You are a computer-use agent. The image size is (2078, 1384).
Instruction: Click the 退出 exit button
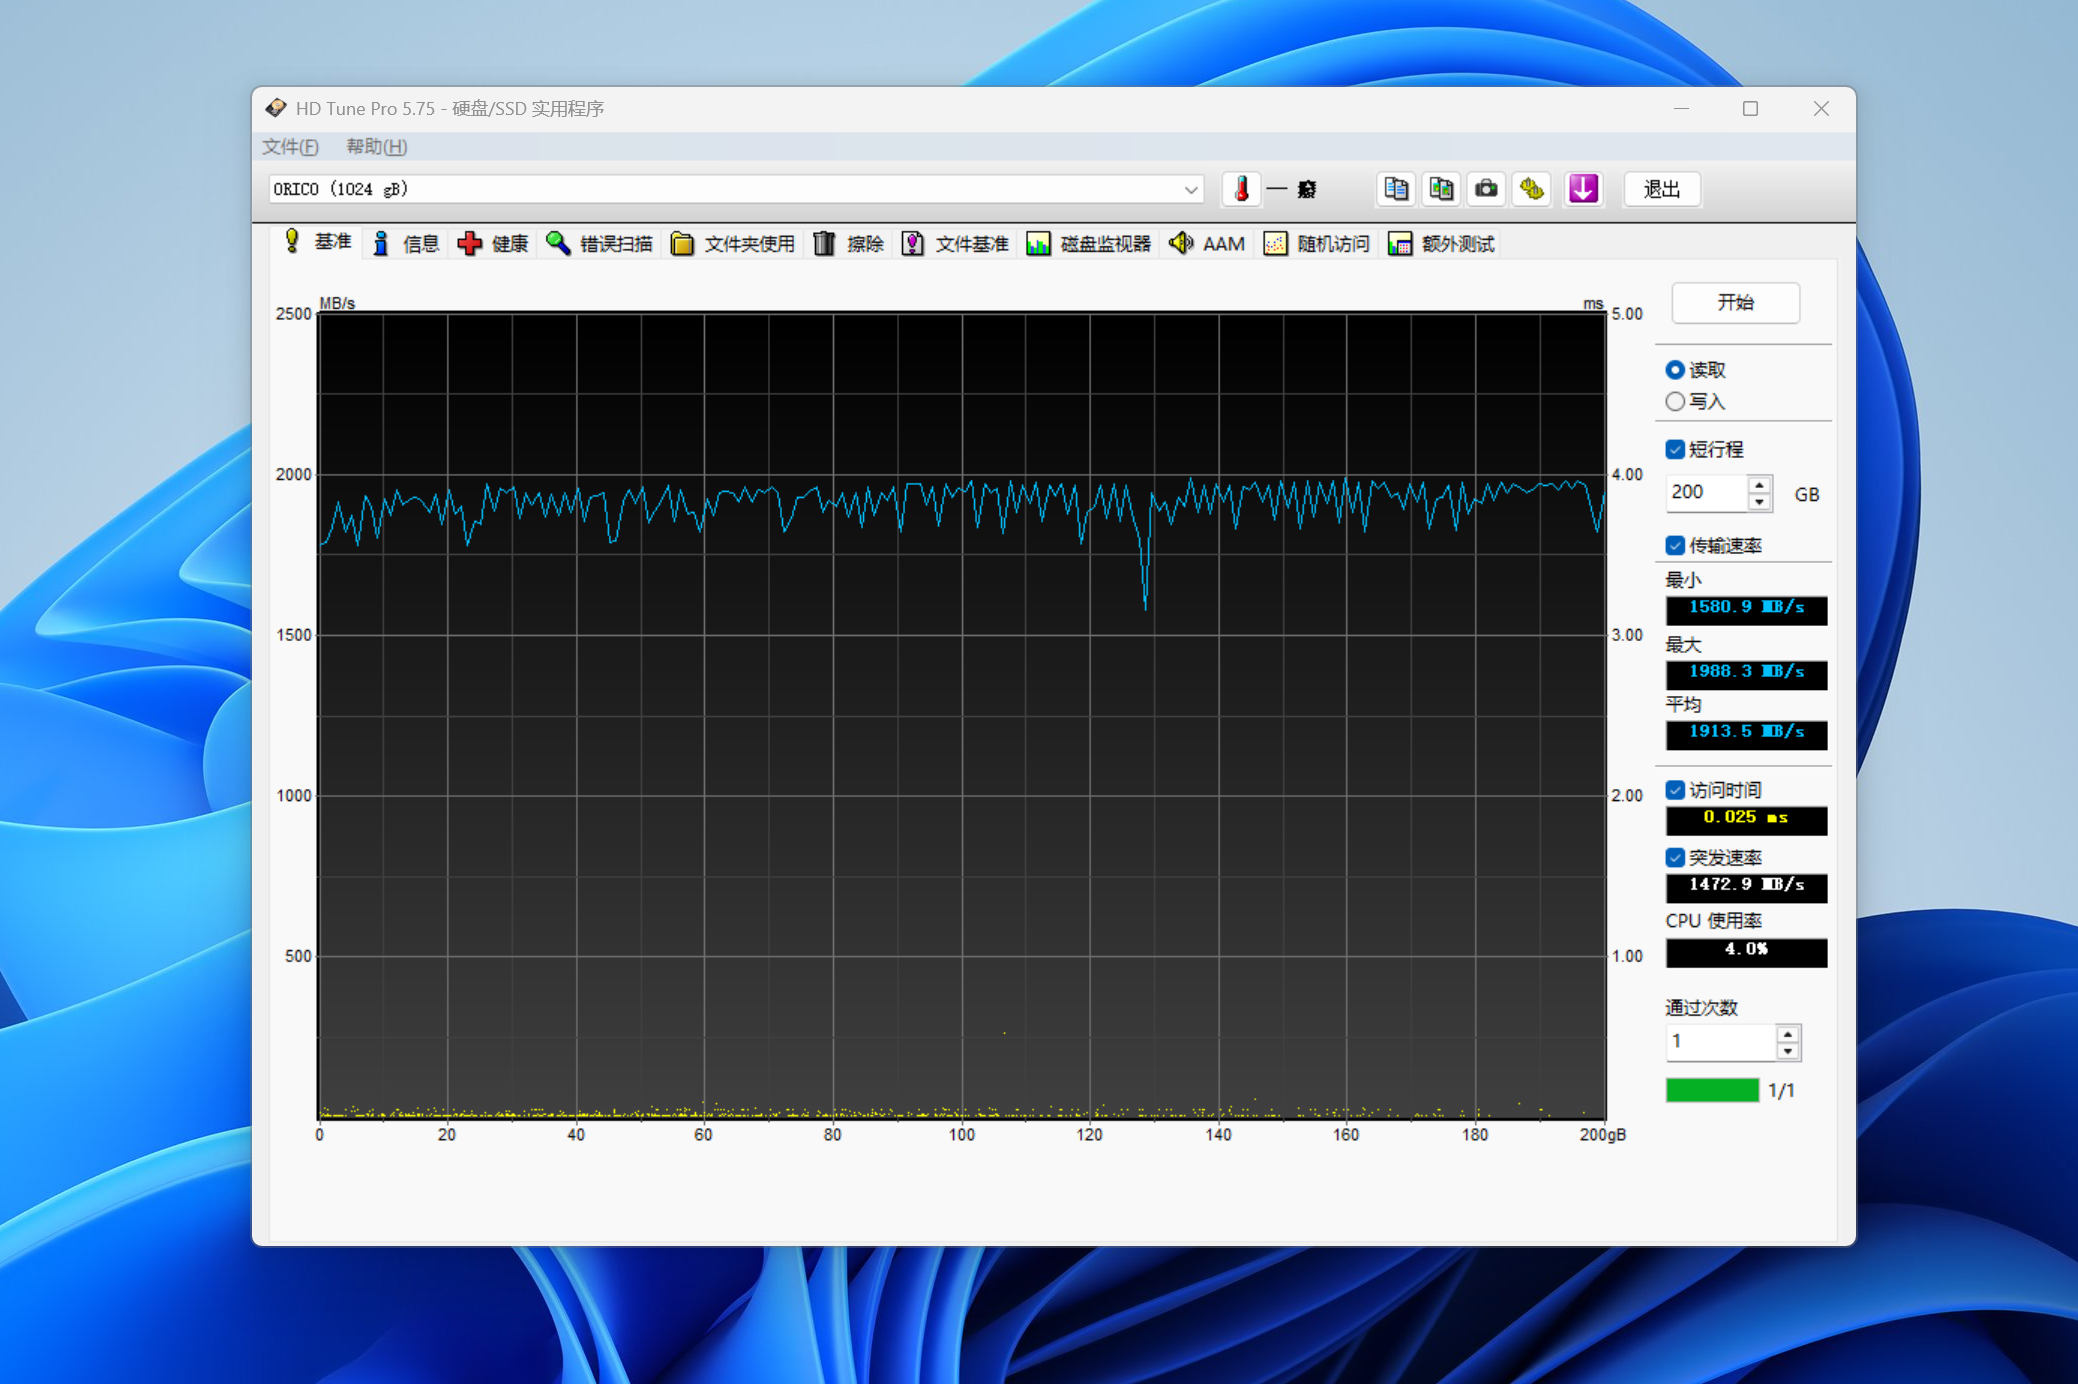[x=1661, y=189]
